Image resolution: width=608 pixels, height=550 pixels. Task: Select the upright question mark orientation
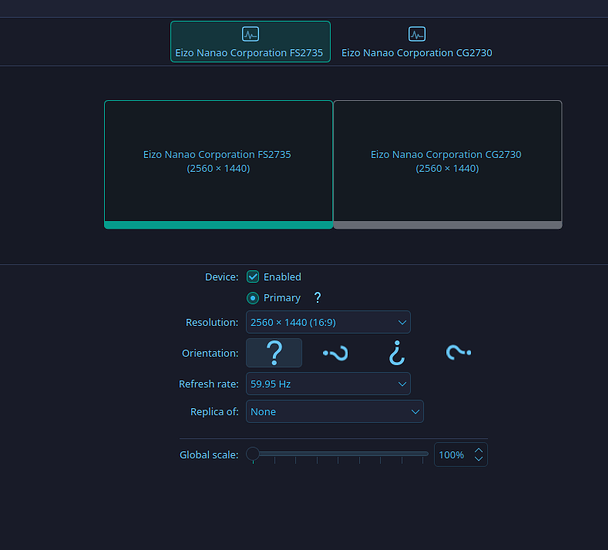tap(273, 353)
